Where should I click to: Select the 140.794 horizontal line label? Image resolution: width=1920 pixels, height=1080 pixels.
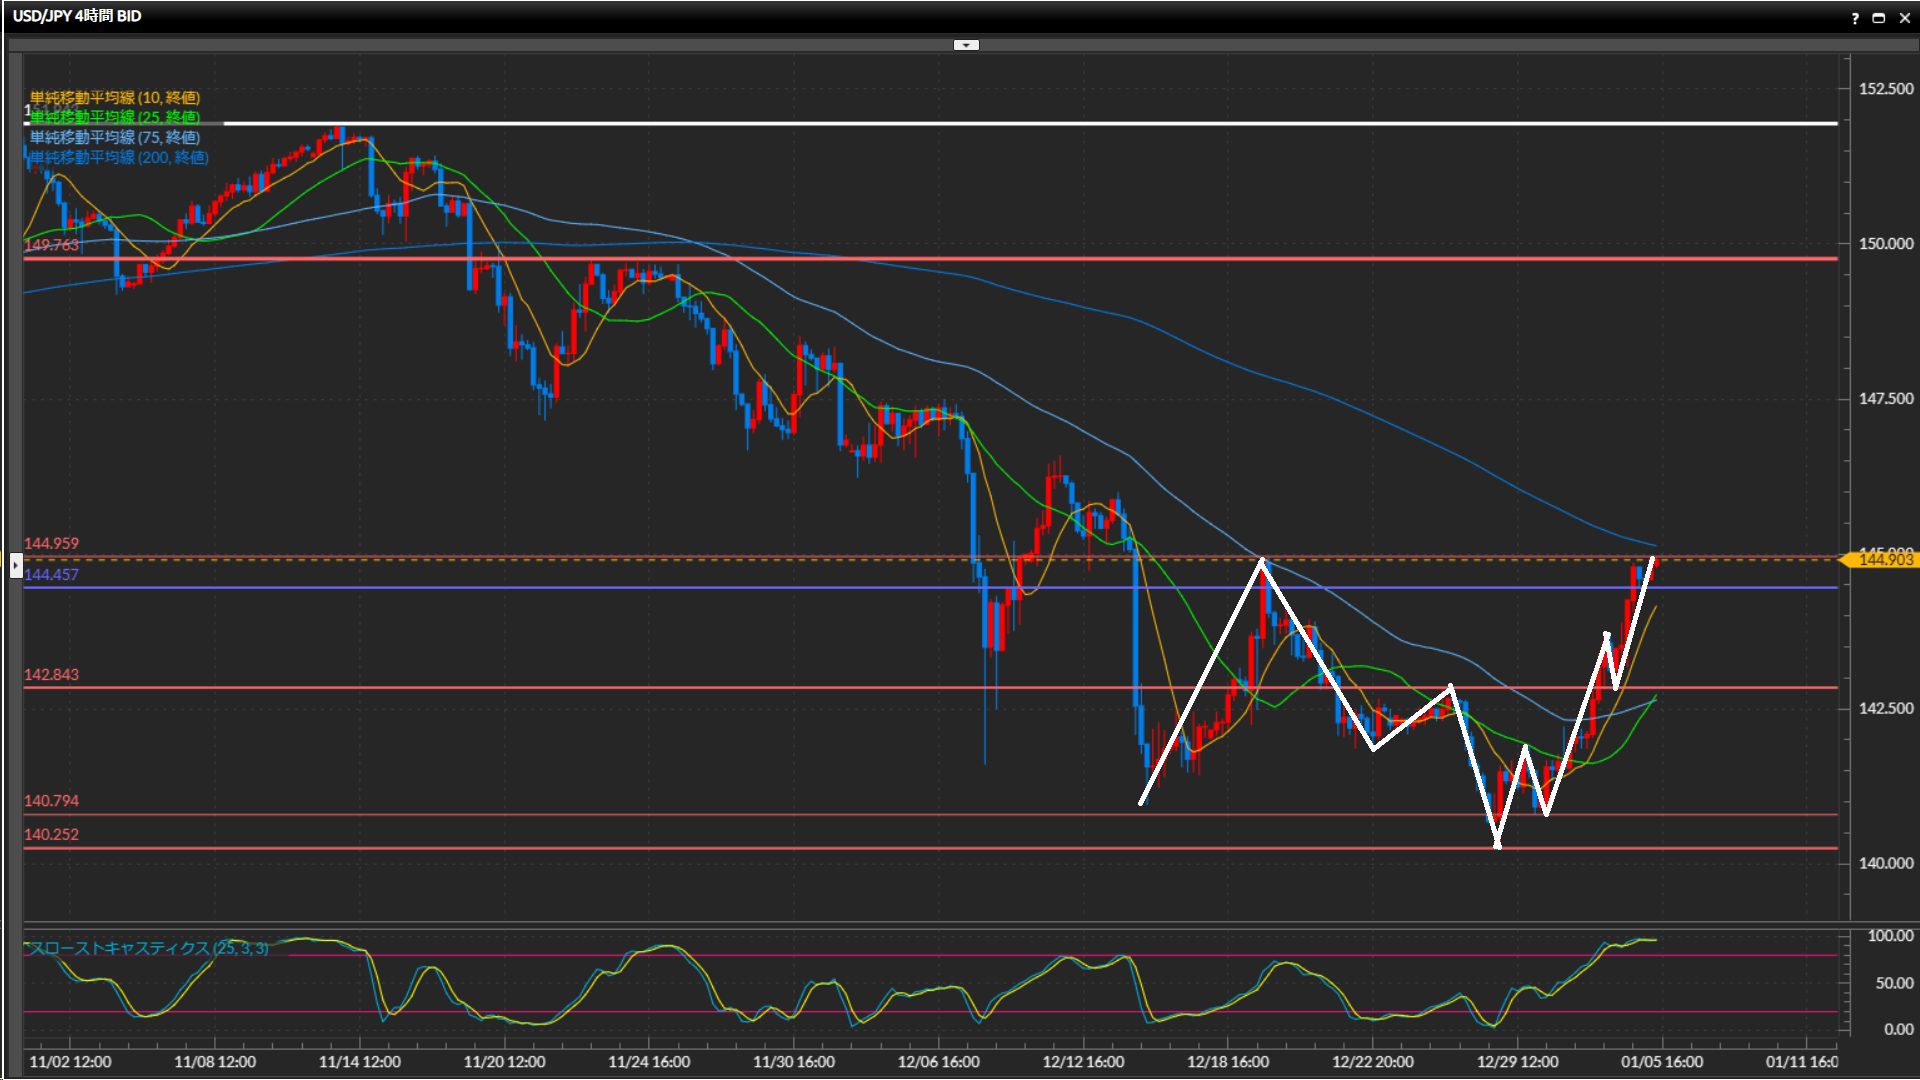click(x=51, y=801)
